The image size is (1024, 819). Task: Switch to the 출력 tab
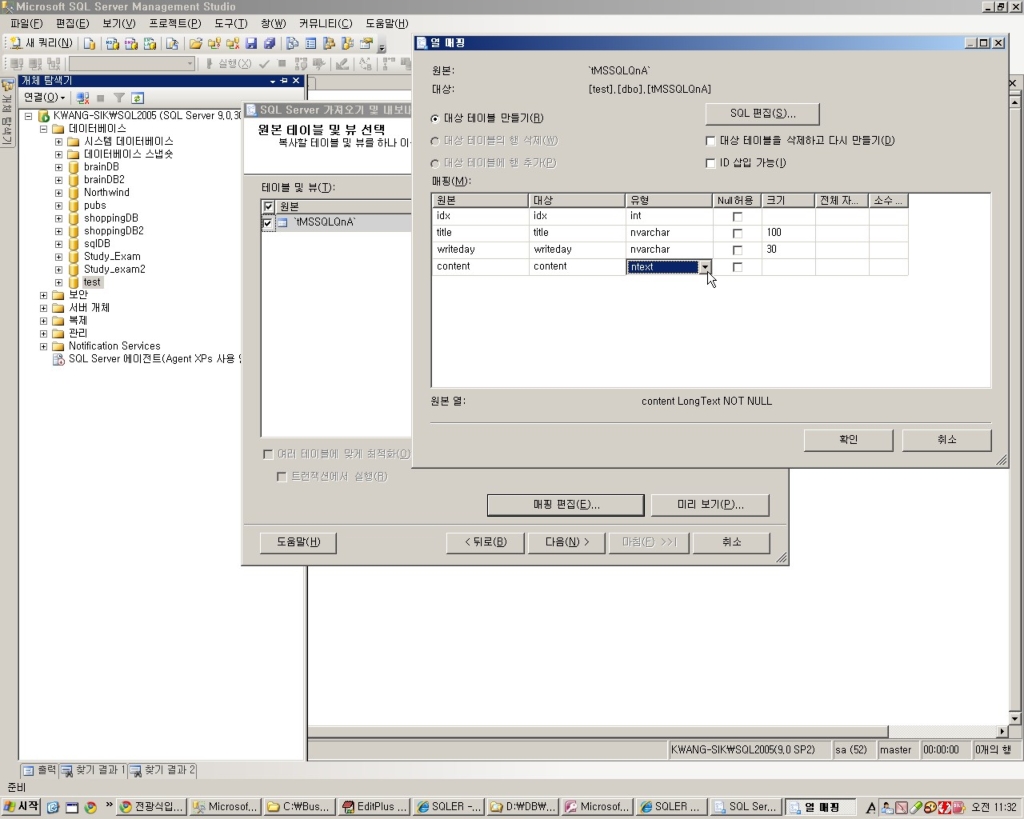40,771
